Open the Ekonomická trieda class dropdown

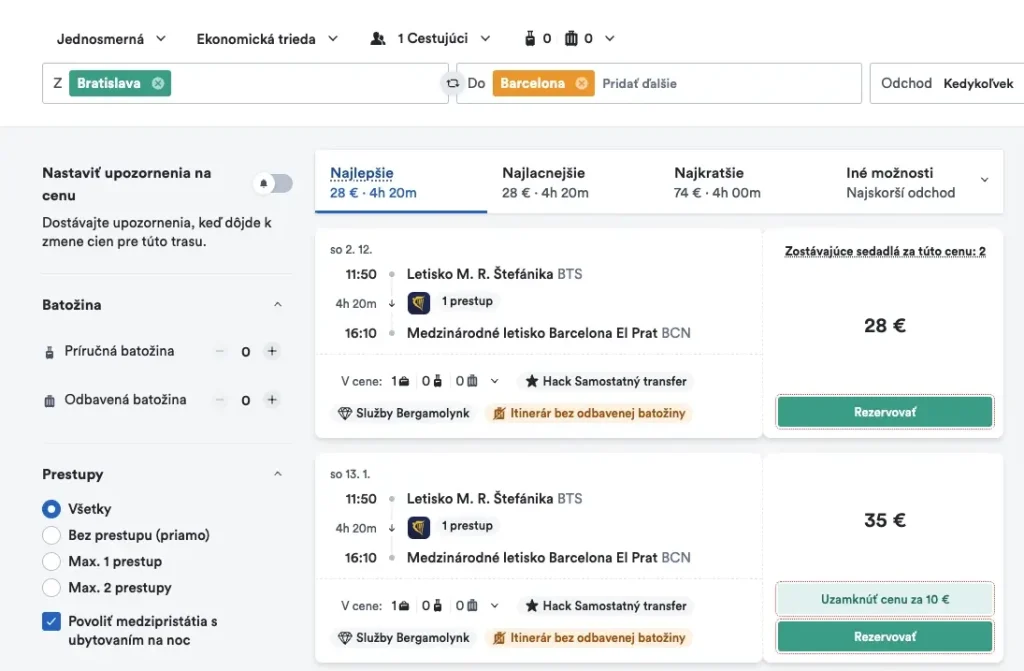[x=267, y=39]
